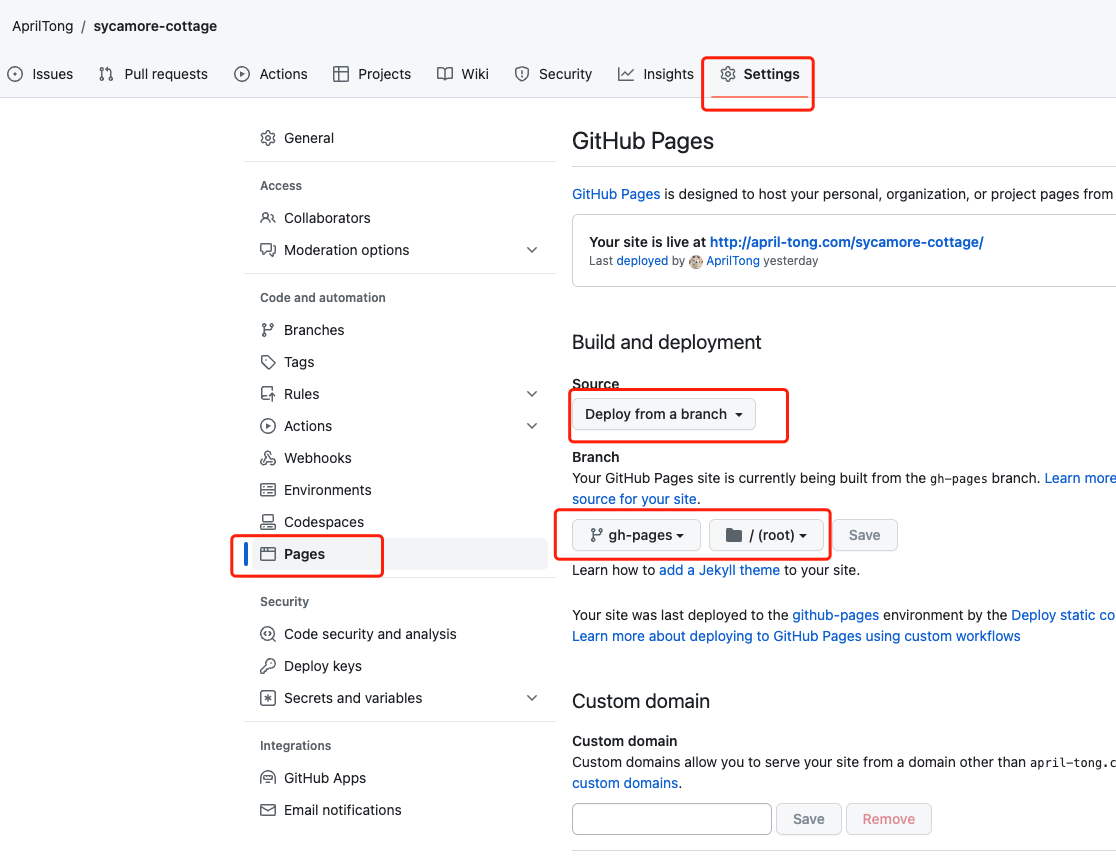Click the Collaborators people icon
Screen dimensions: 1116x862
[x=268, y=218]
